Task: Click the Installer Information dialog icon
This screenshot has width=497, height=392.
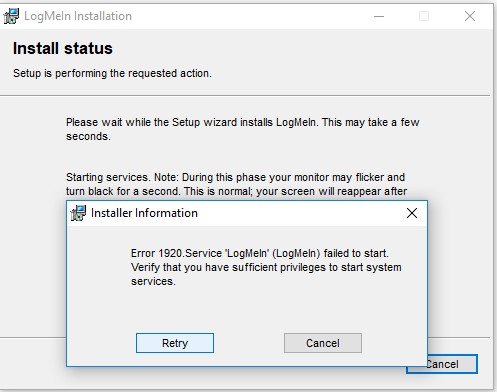Action: coord(78,213)
